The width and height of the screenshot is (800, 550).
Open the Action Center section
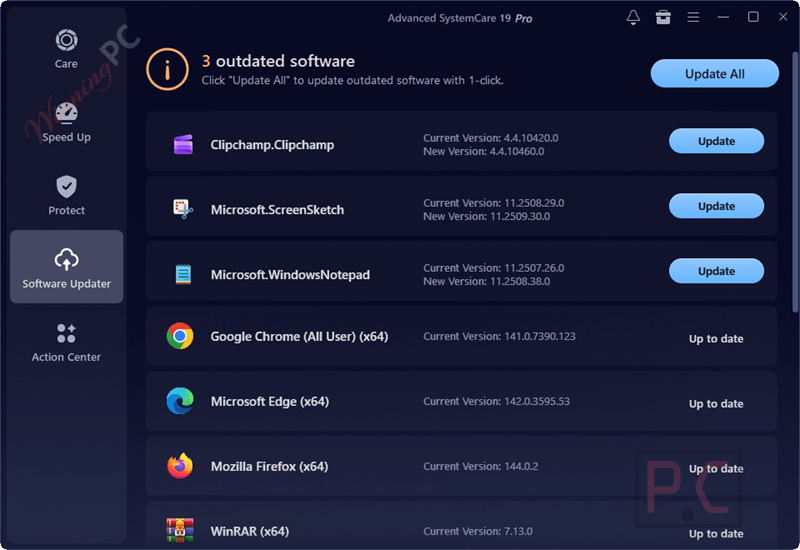66,342
